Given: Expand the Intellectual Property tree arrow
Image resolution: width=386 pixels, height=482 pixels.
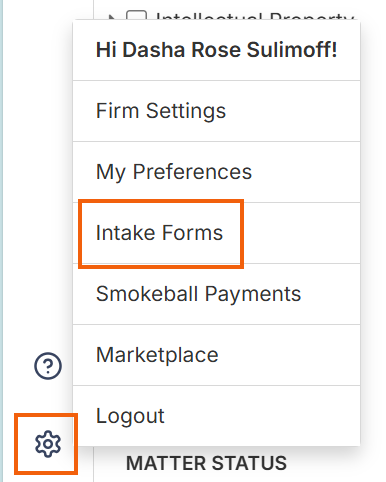Looking at the screenshot, I should click(x=112, y=17).
